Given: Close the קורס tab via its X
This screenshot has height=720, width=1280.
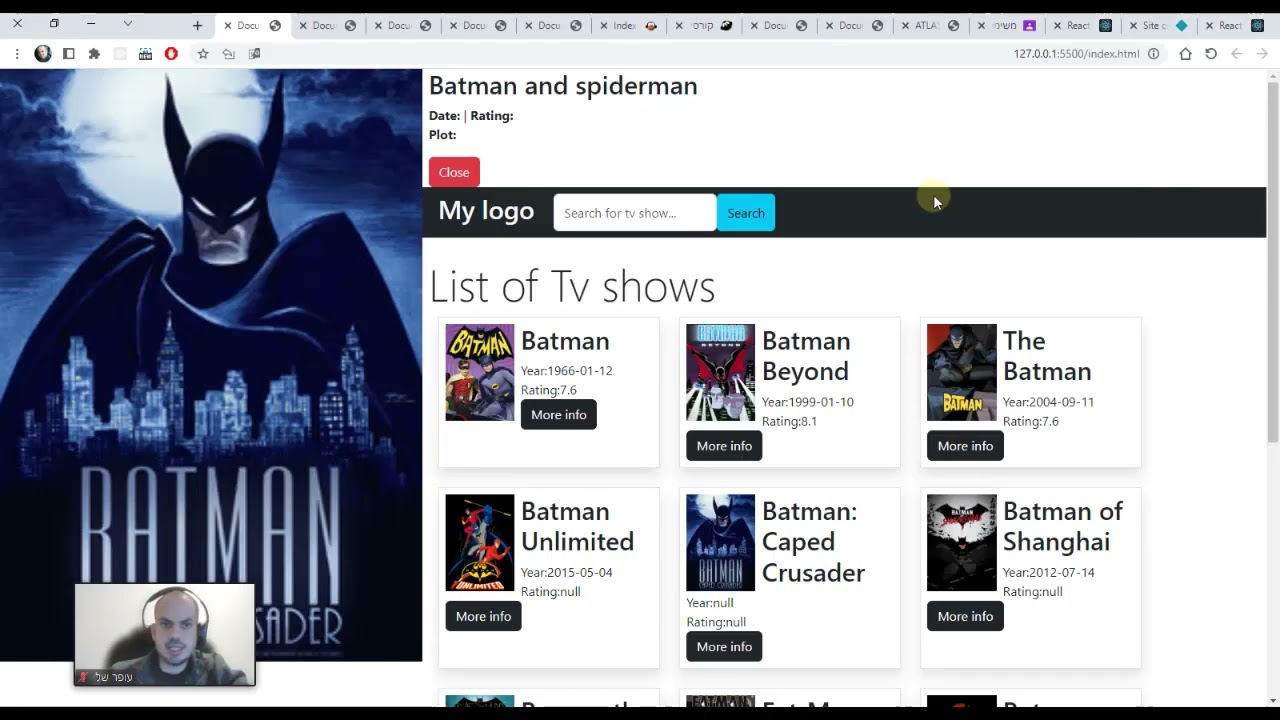Looking at the screenshot, I should [x=679, y=26].
